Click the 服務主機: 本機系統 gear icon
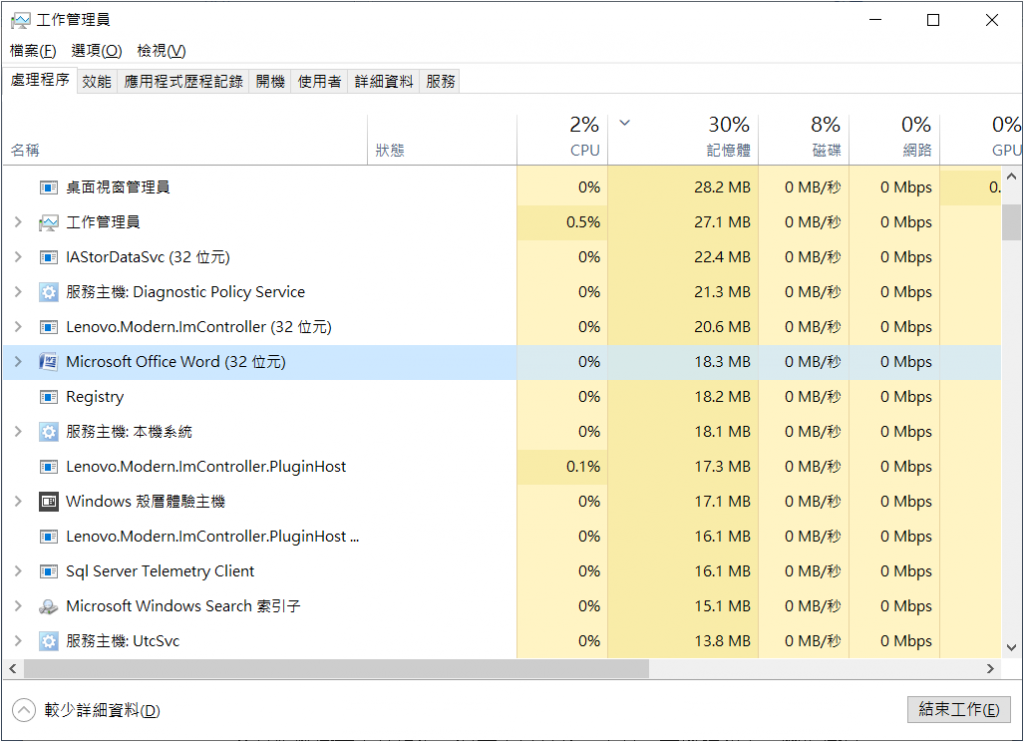Image resolution: width=1024 pixels, height=742 pixels. click(48, 432)
